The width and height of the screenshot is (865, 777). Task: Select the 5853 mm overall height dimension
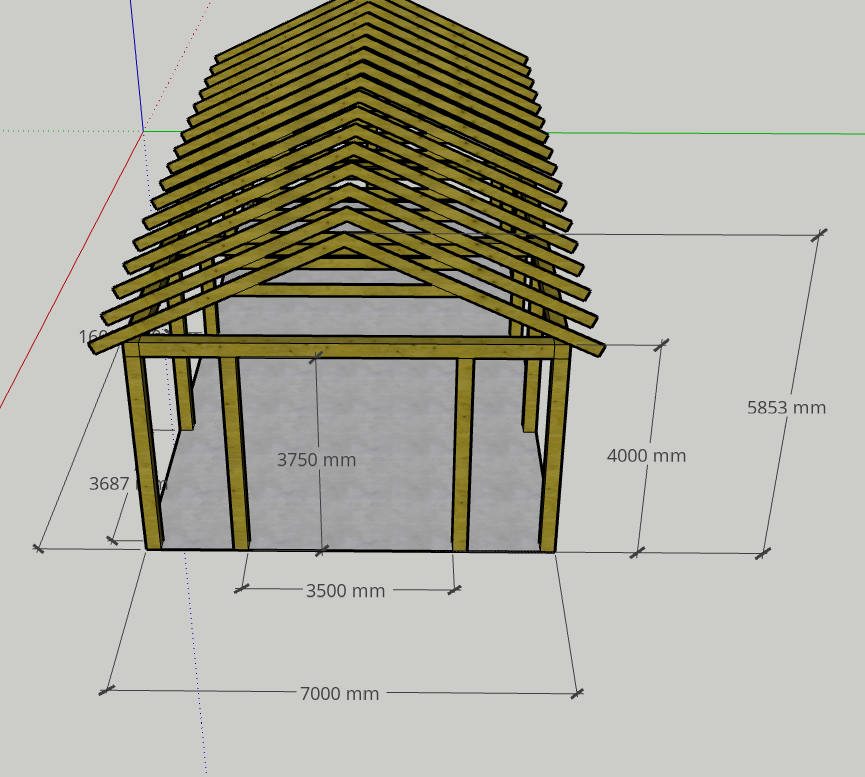(x=786, y=408)
